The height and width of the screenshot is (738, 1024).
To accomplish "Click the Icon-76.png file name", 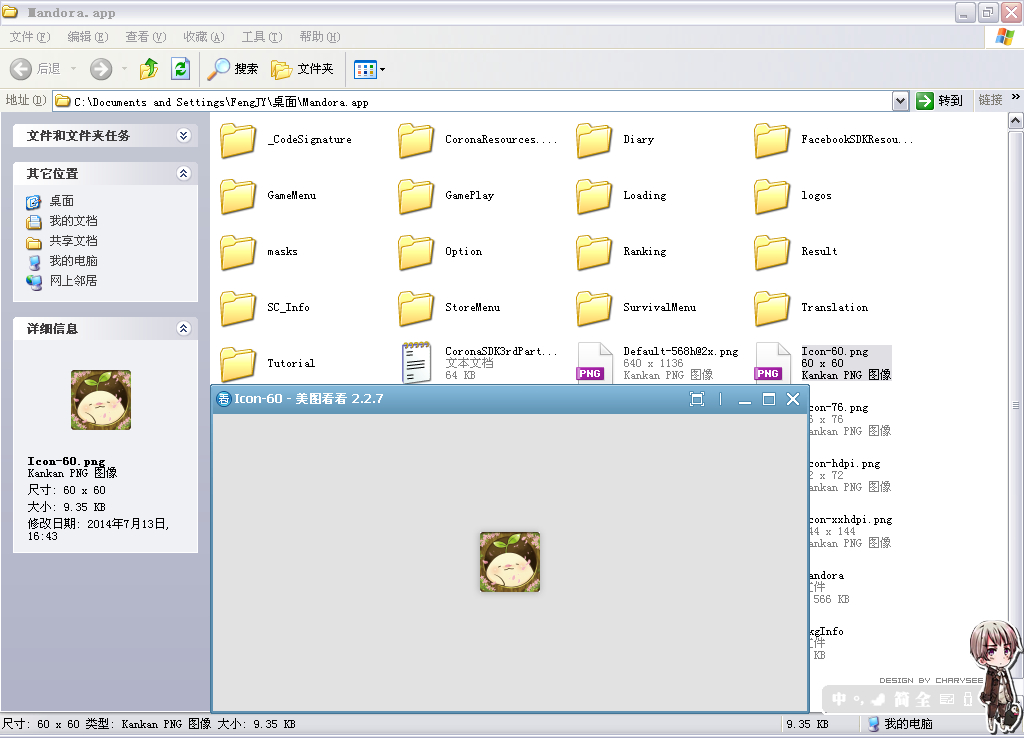I will pyautogui.click(x=839, y=408).
